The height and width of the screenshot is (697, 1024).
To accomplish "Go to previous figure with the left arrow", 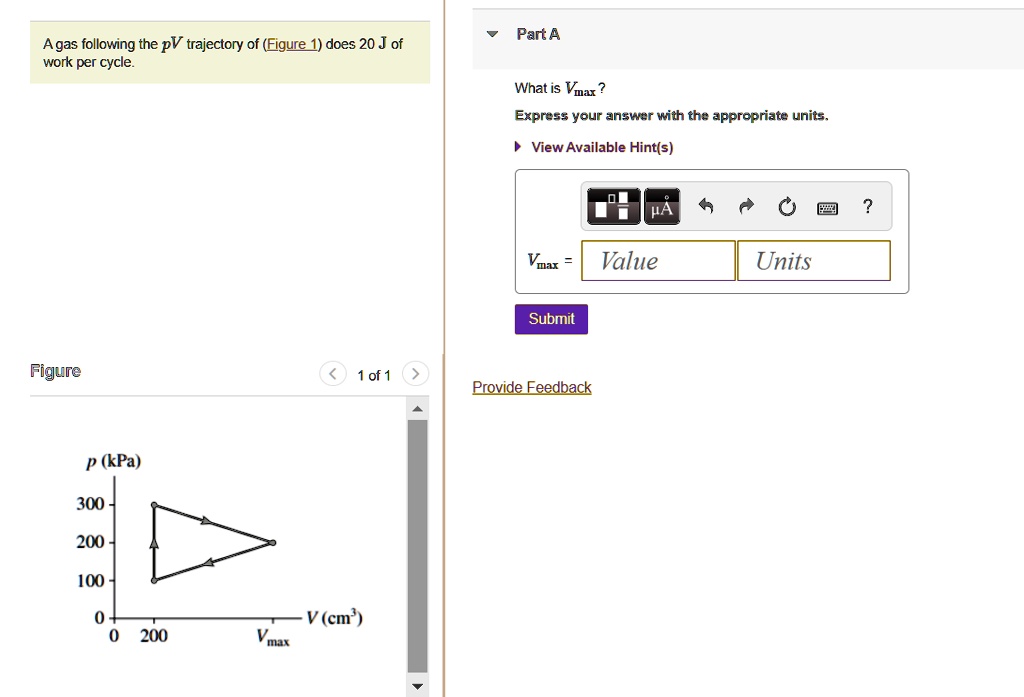I will click(332, 372).
